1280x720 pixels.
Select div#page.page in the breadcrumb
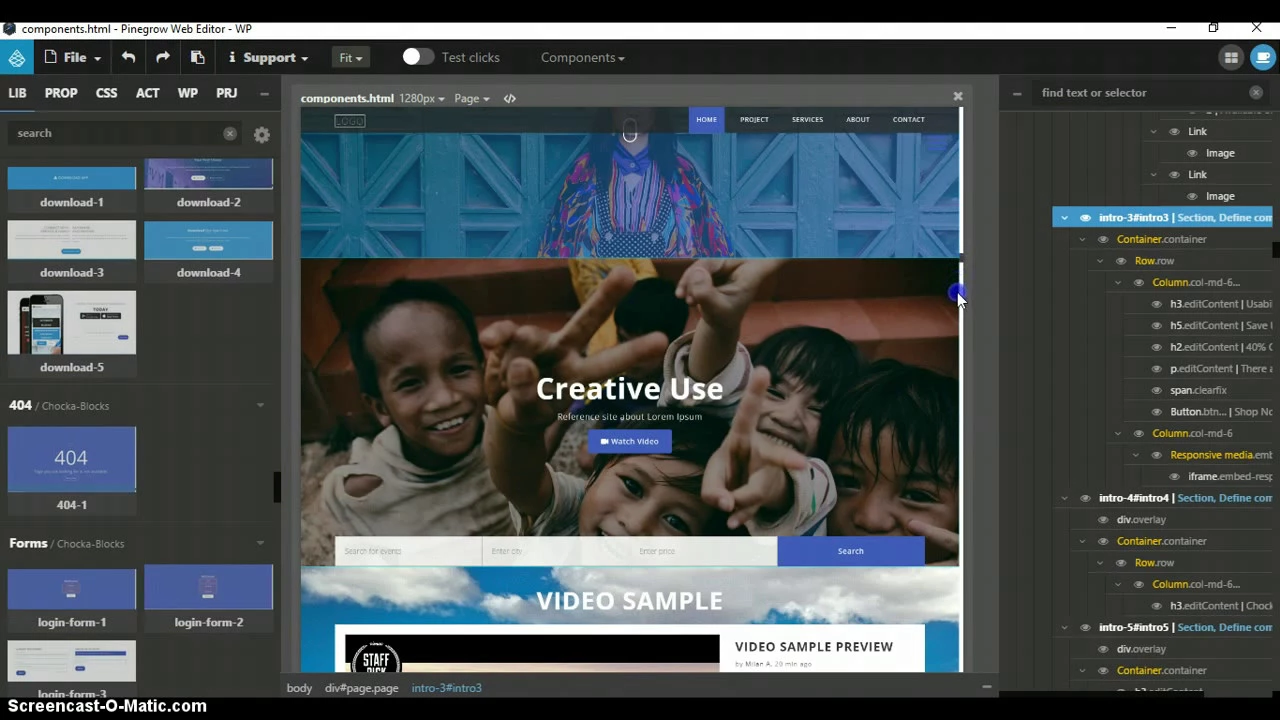coord(361,688)
